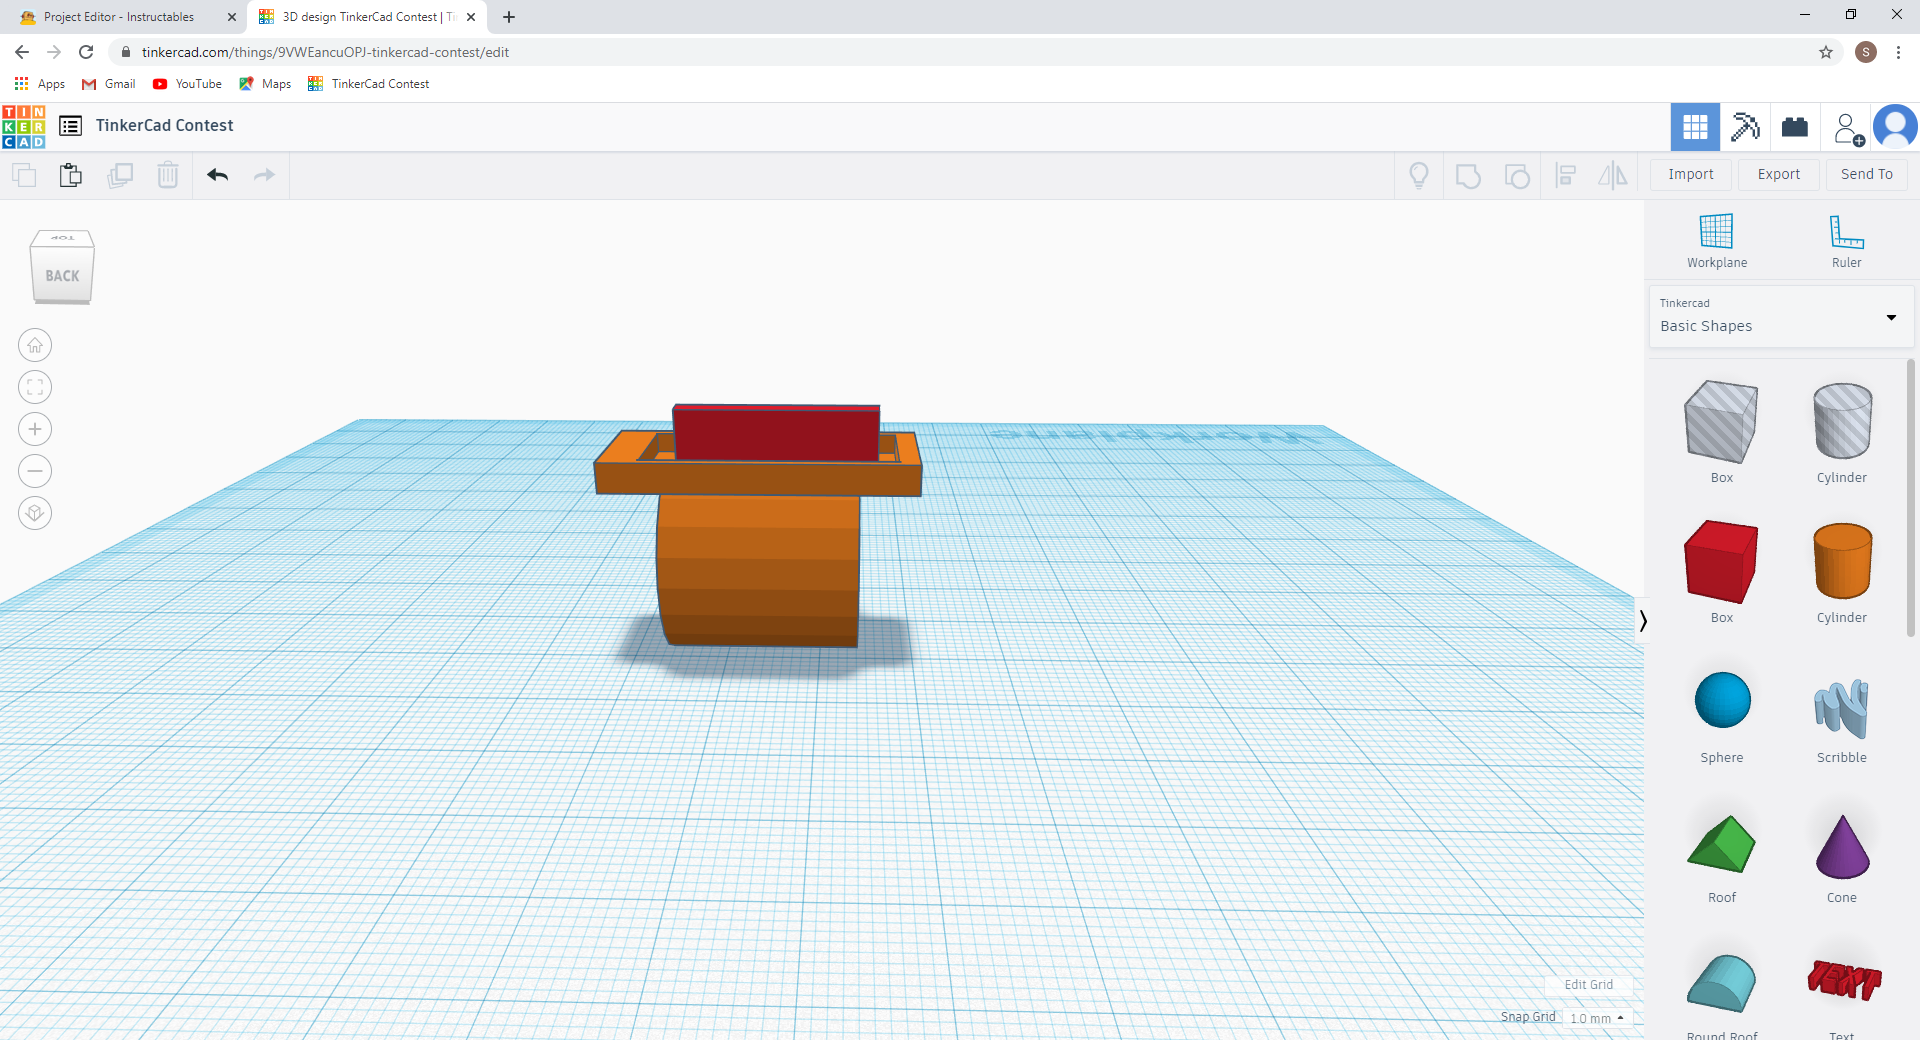Select the Workplane tool
Viewport: 1920px width, 1040px height.
(x=1717, y=241)
